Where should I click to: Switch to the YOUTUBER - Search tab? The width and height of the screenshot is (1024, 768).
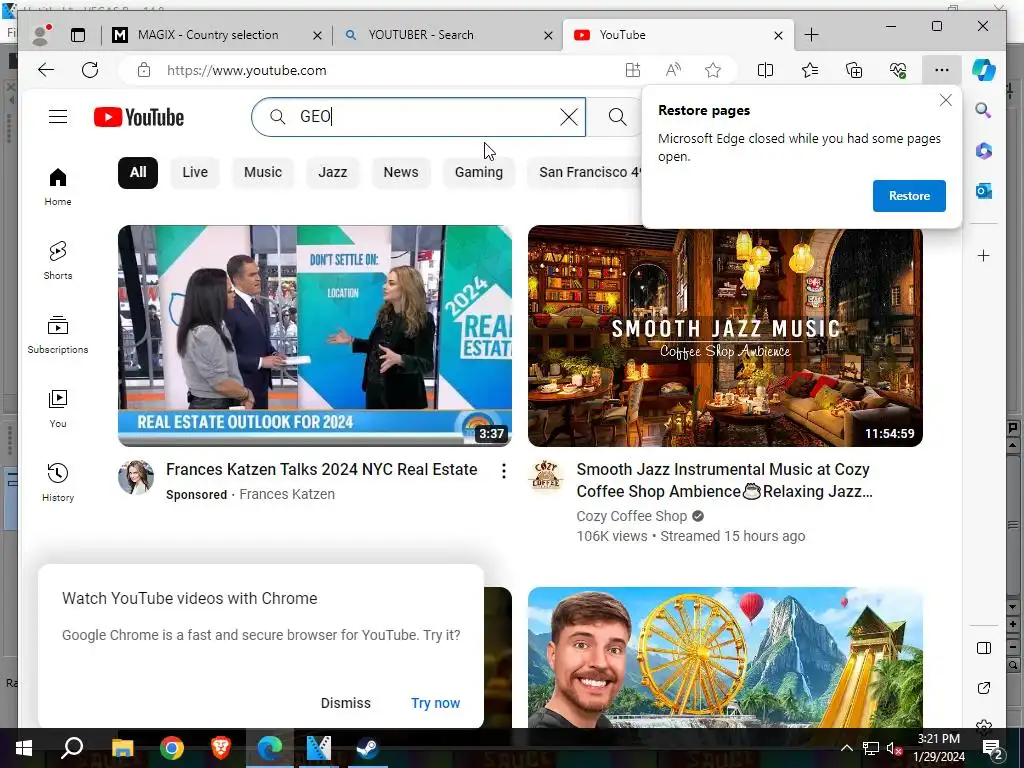pos(421,35)
